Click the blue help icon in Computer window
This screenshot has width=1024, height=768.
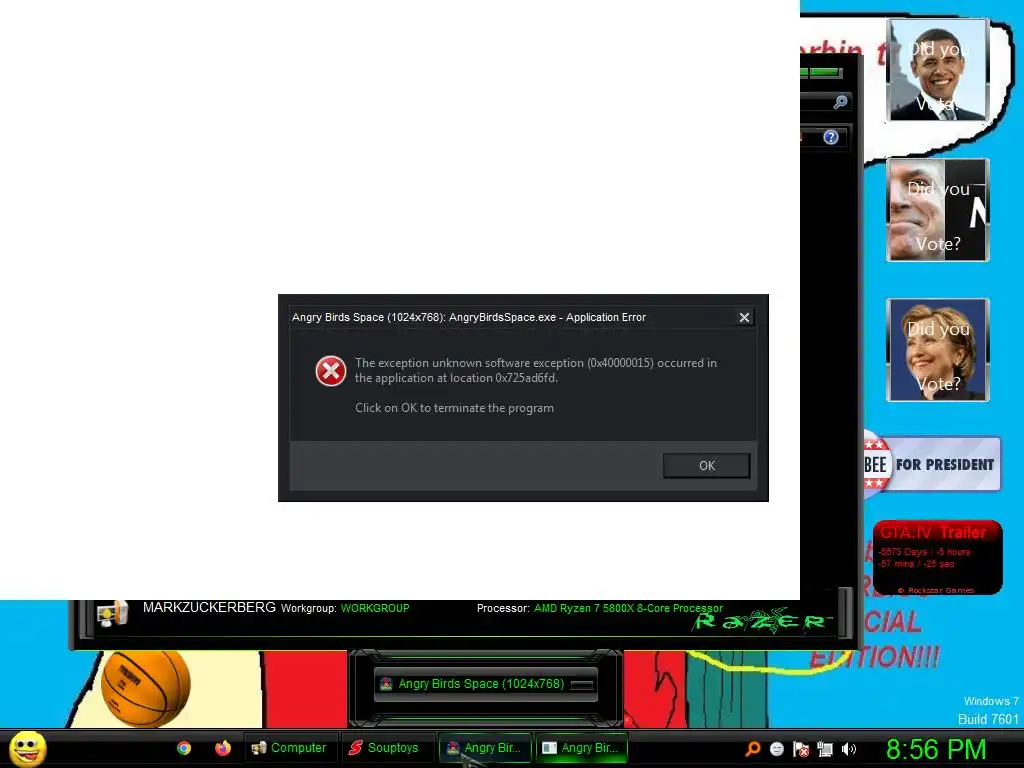tap(831, 137)
